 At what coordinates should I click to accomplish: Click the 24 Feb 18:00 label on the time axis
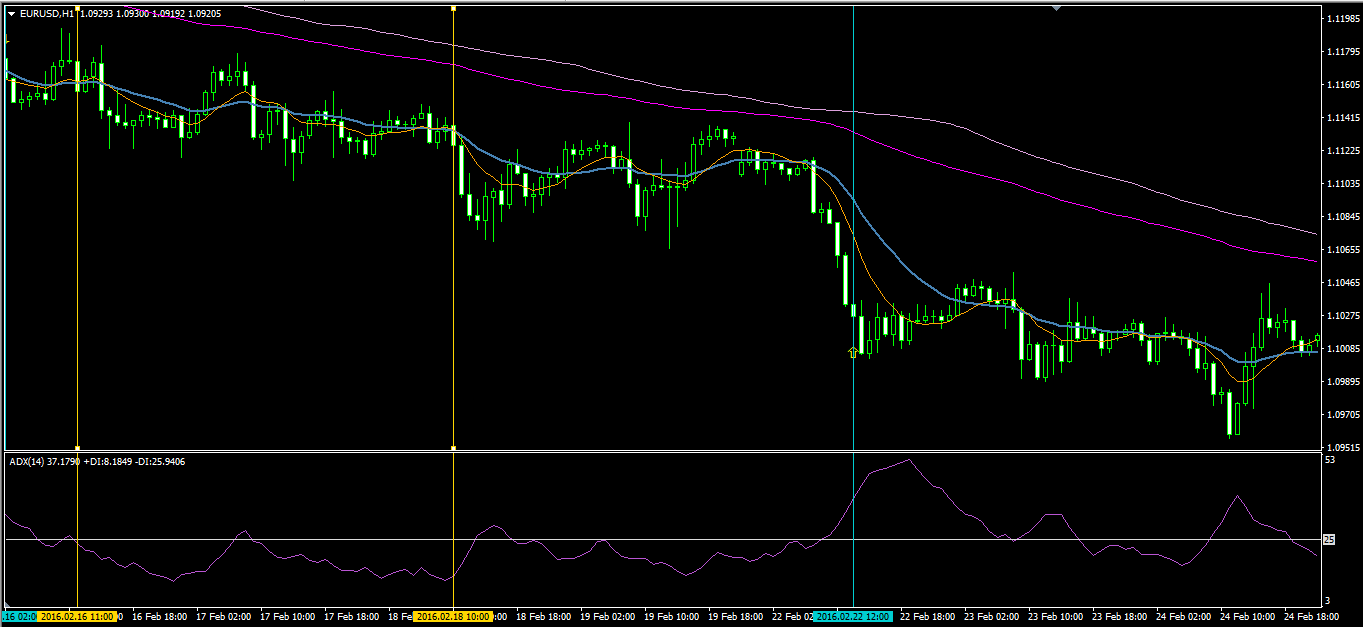coord(1313,617)
